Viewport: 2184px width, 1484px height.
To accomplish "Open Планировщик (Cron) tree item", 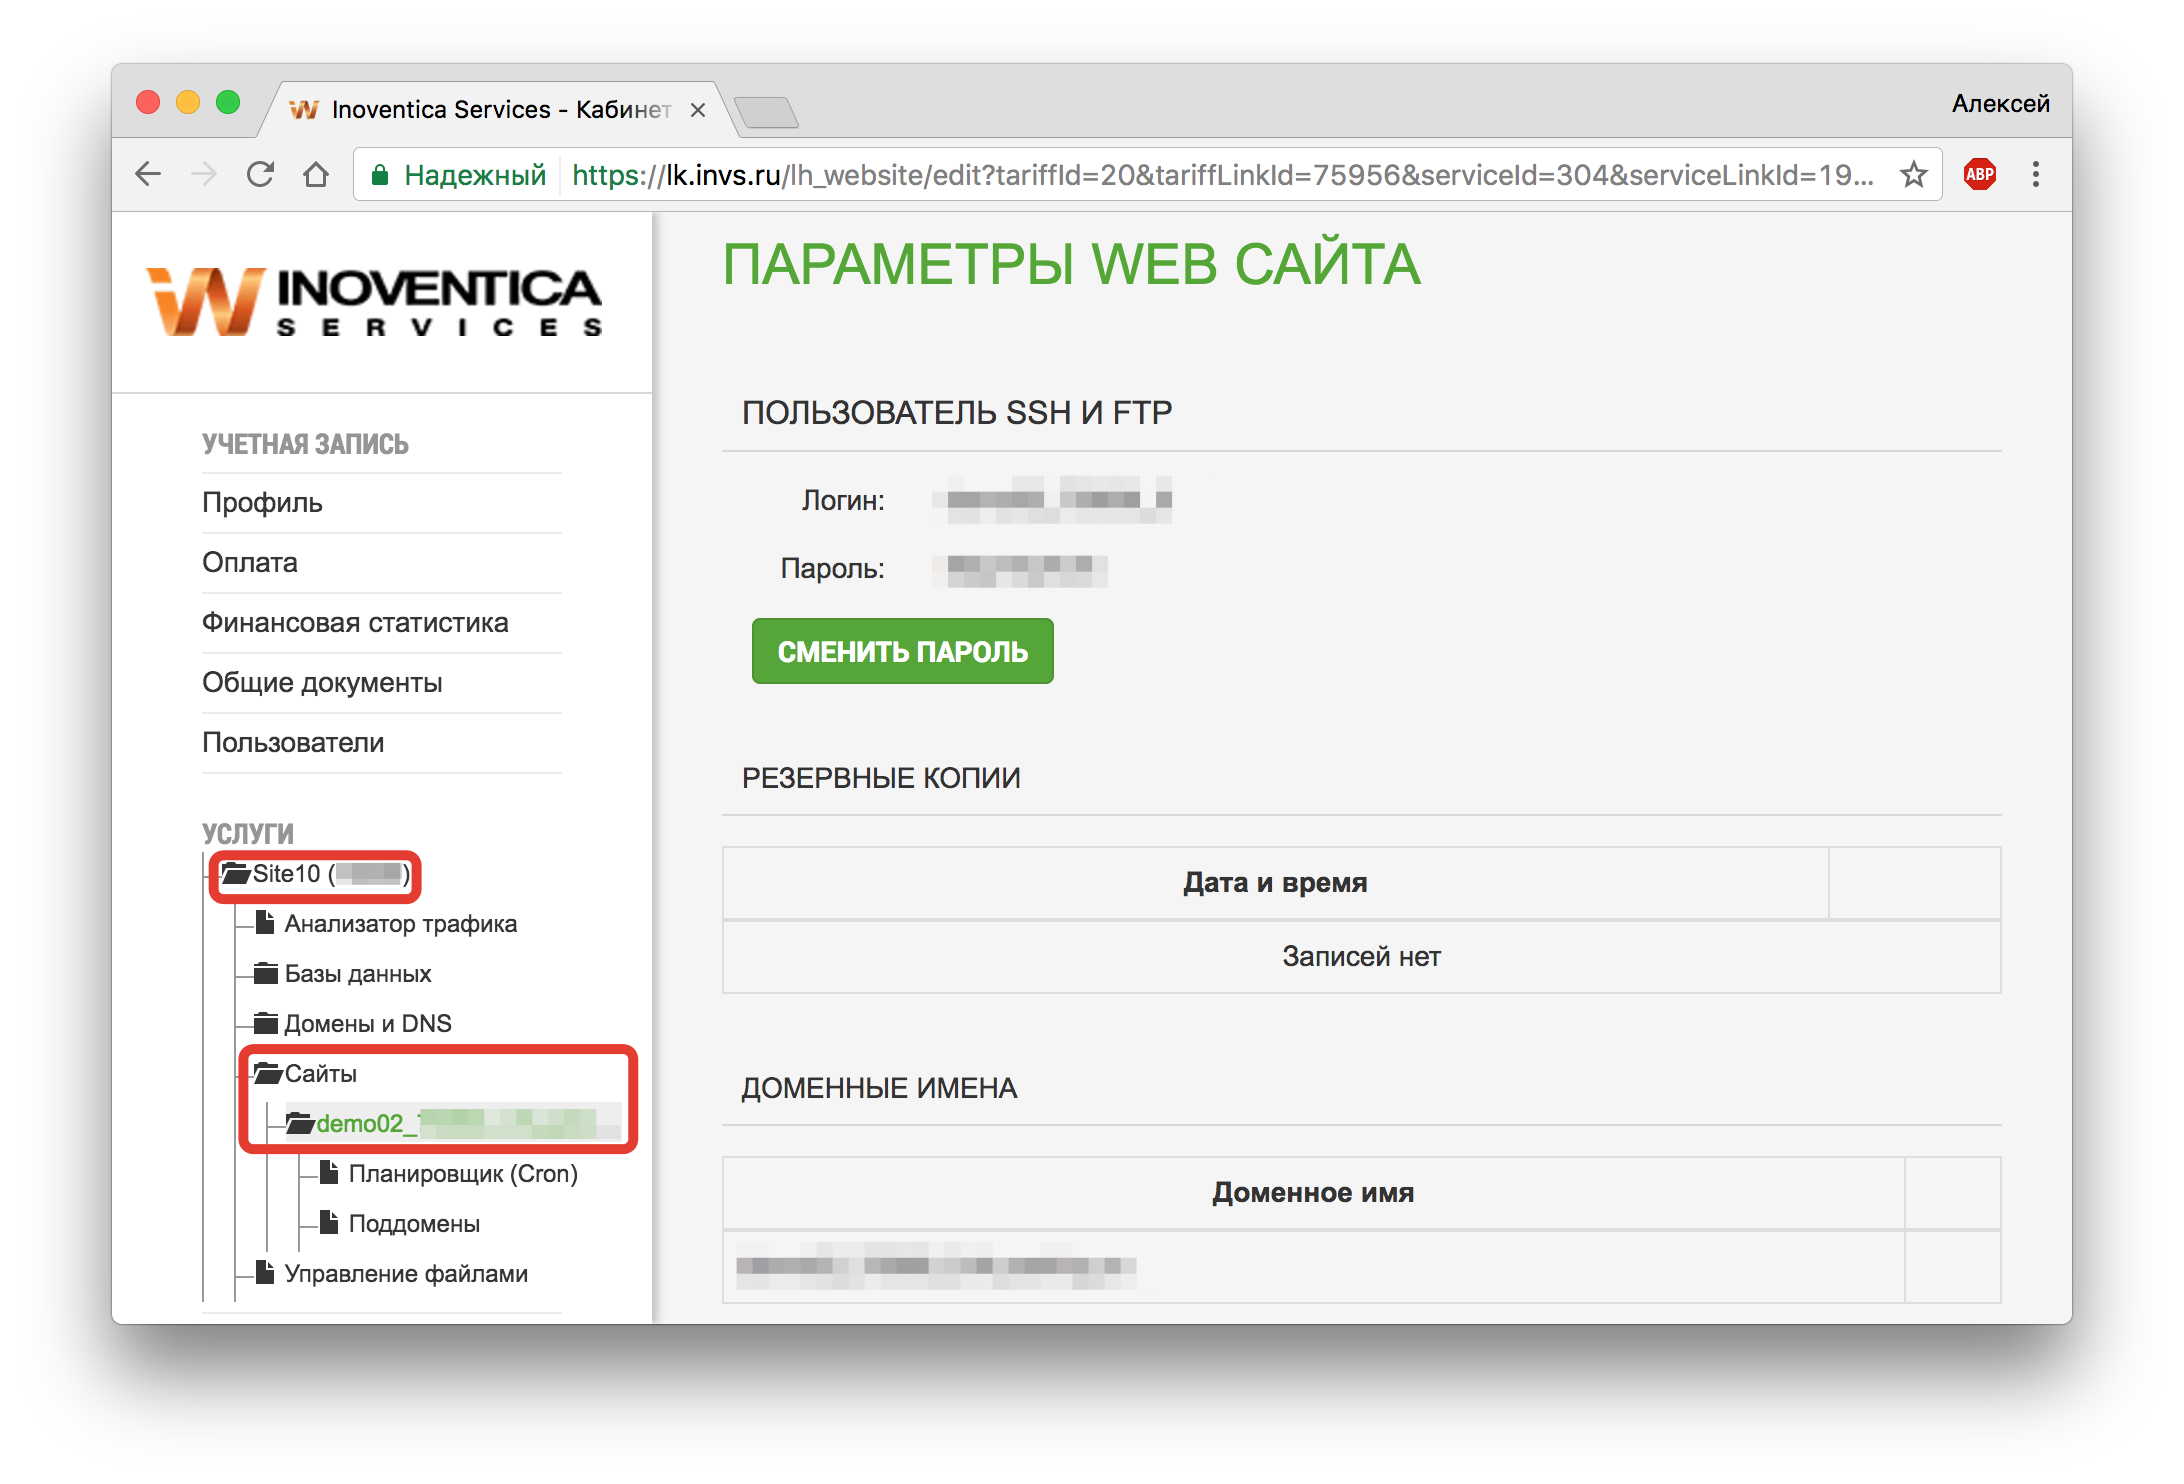I will click(463, 1173).
